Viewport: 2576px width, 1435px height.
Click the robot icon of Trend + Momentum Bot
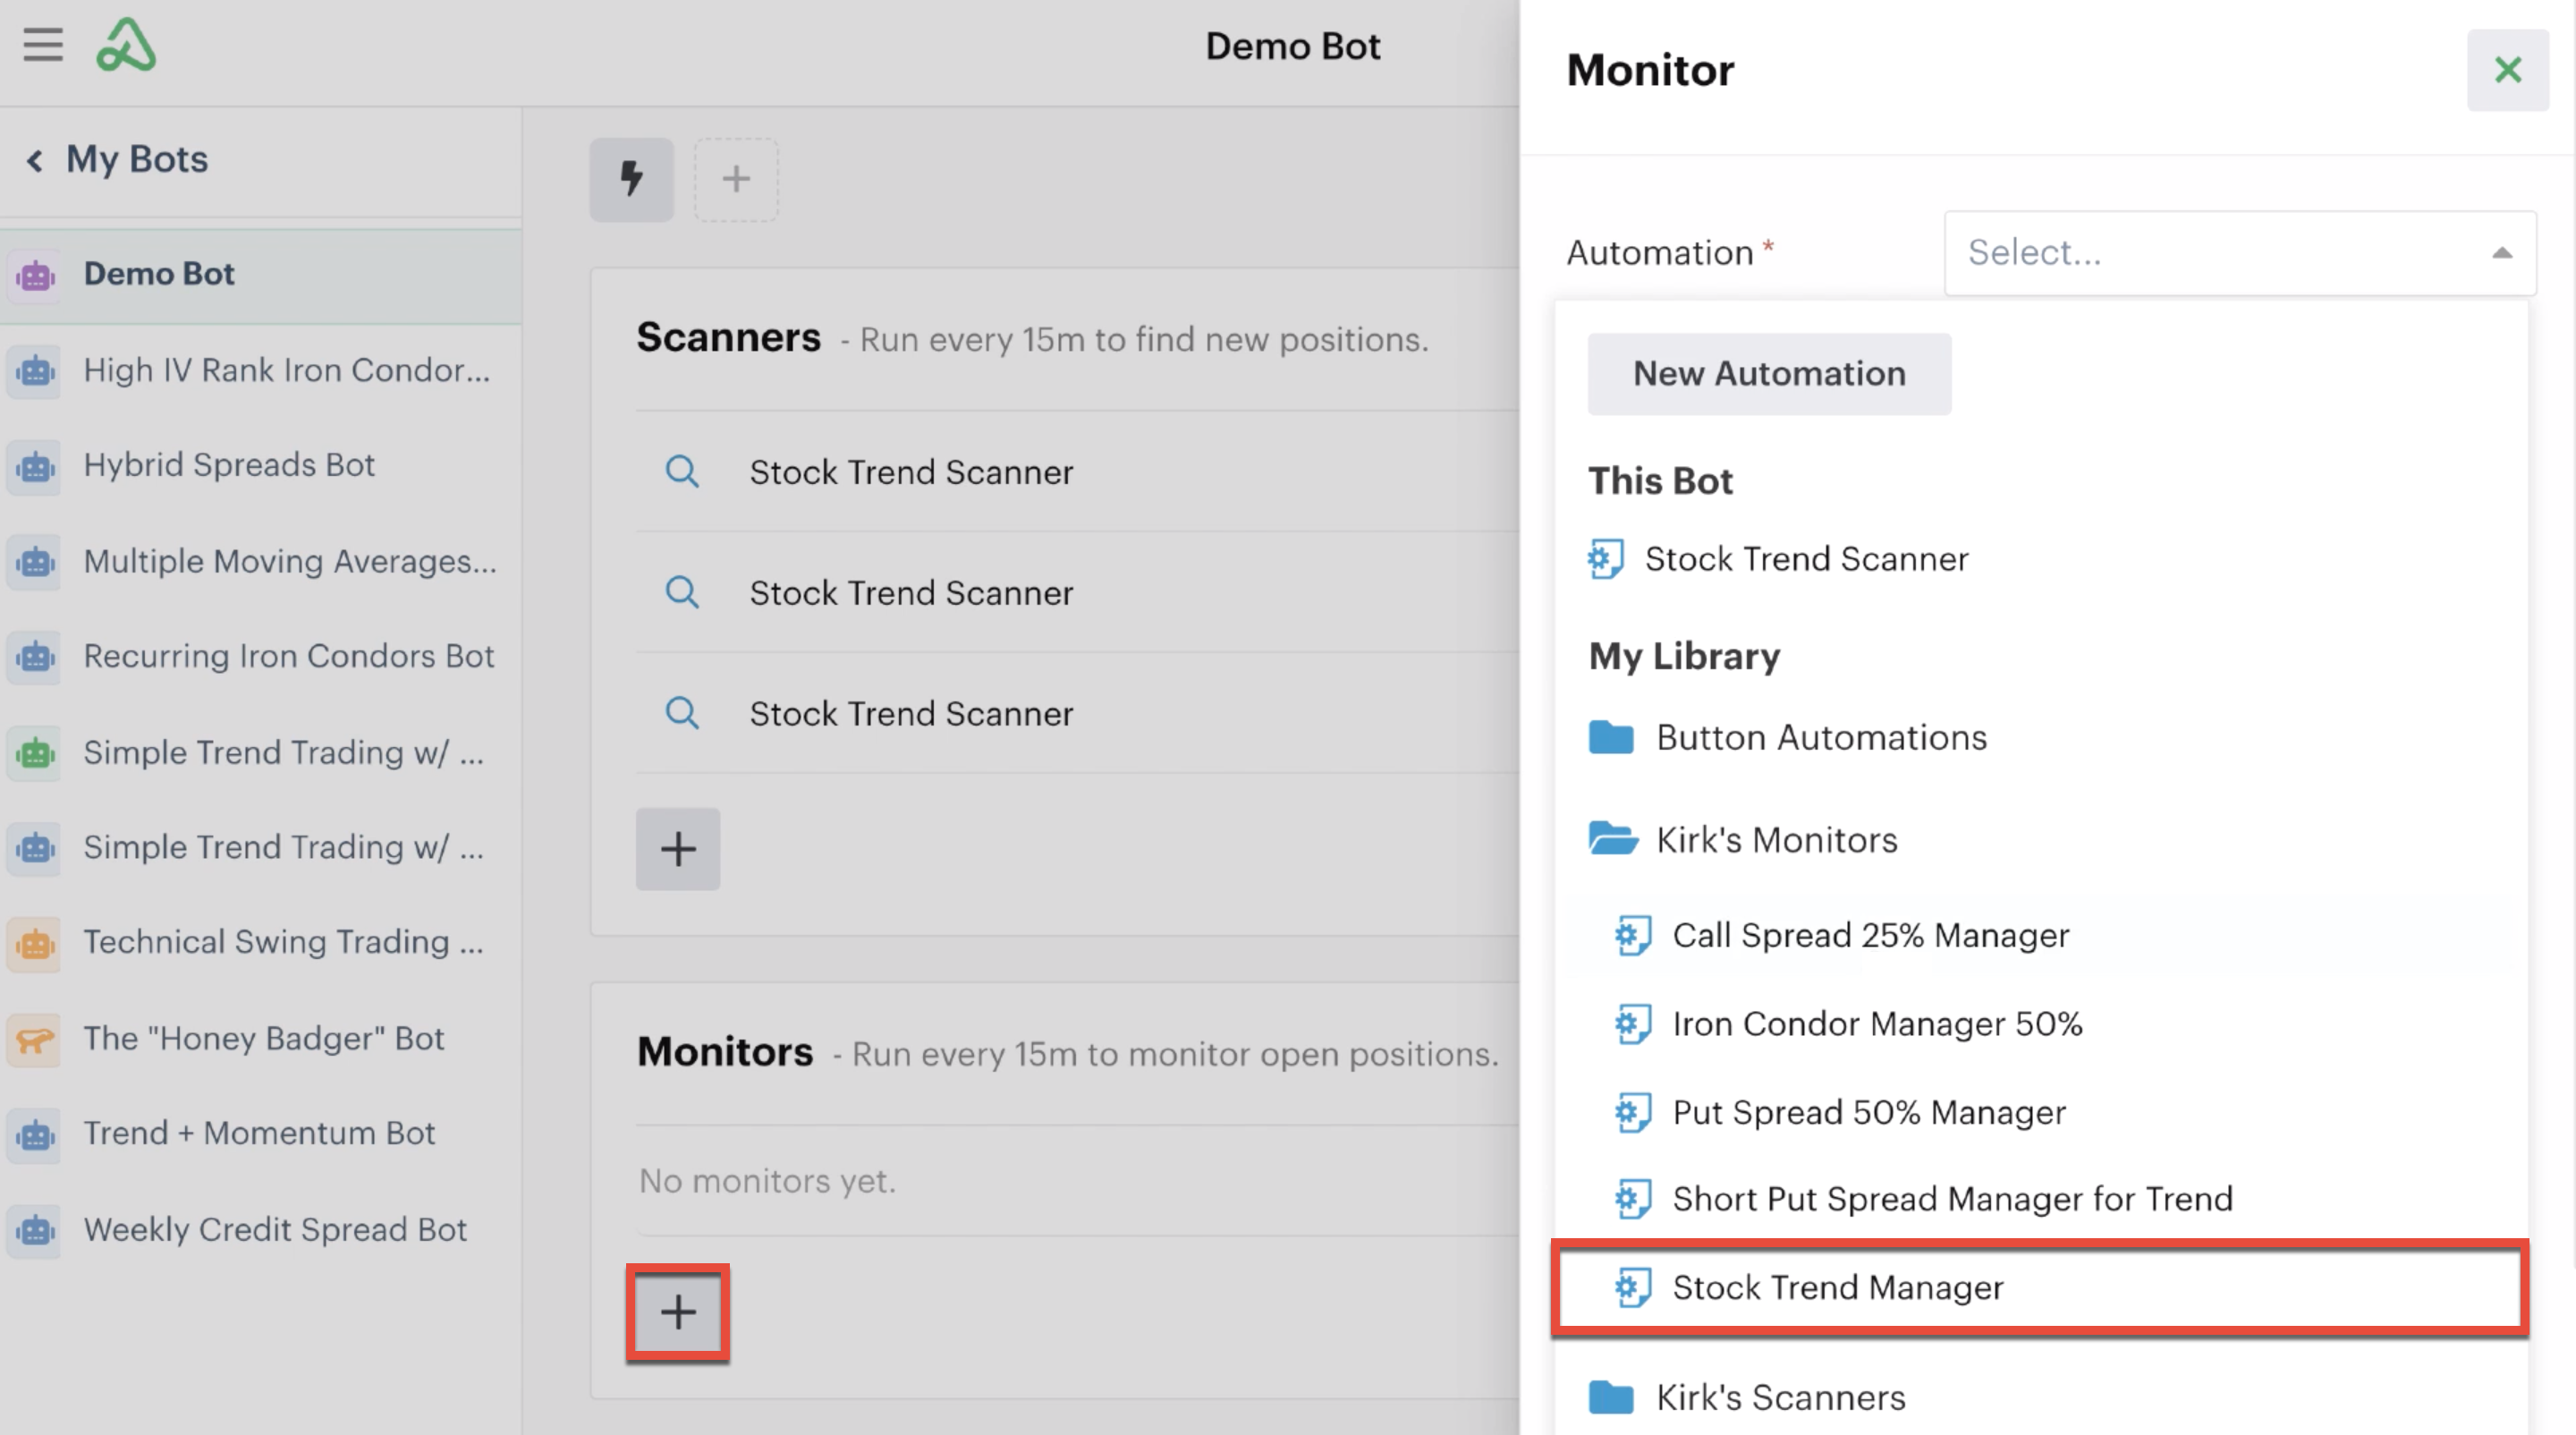36,1134
